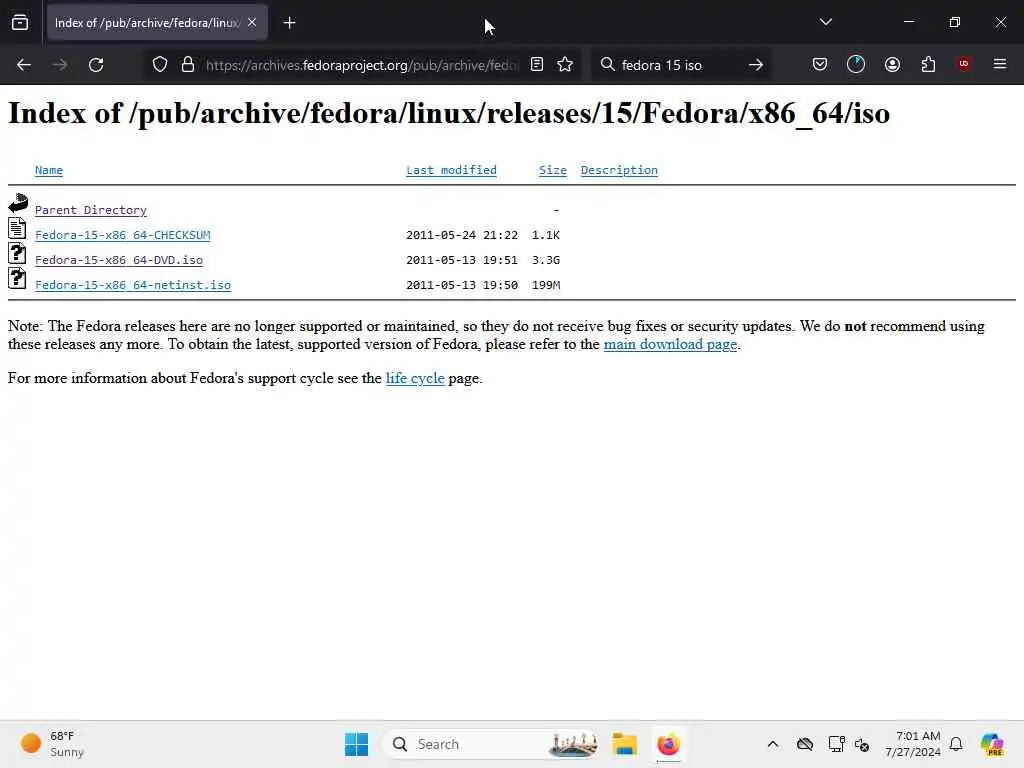The image size is (1024, 768).
Task: View site security padlock info
Action: click(188, 65)
